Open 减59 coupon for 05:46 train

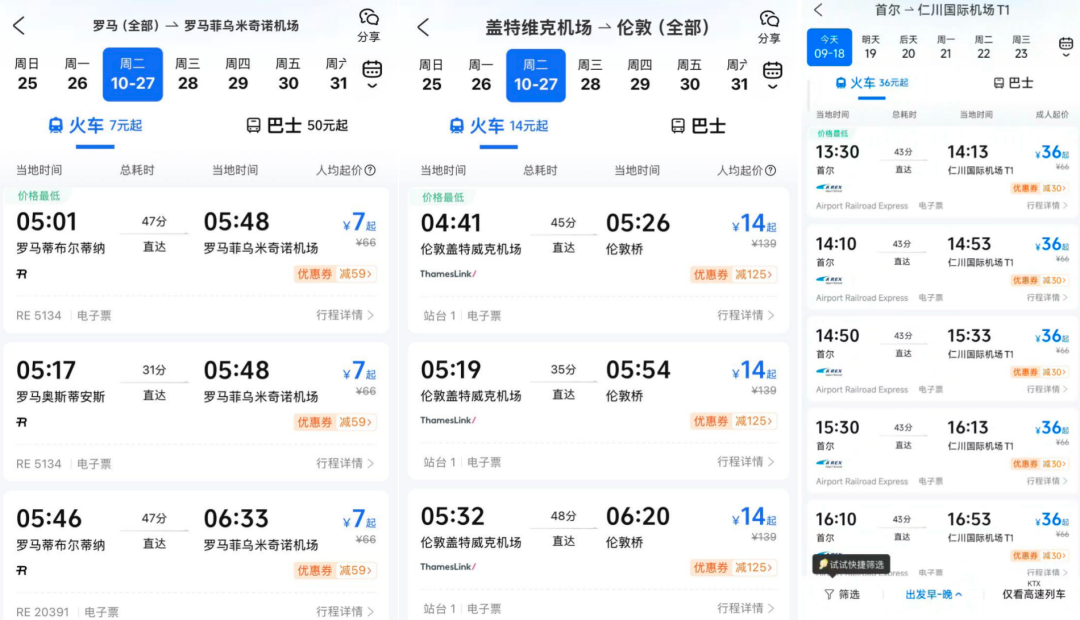point(335,570)
